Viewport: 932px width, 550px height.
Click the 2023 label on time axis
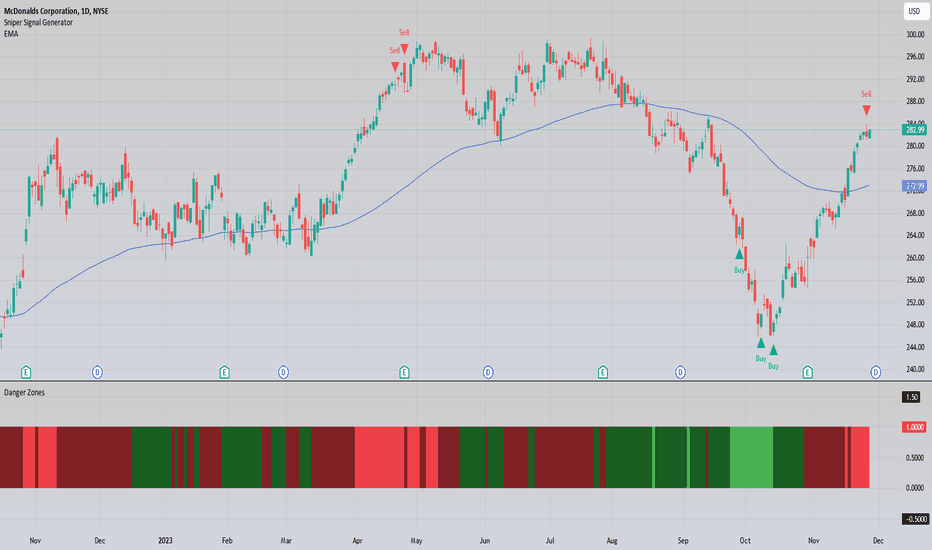(165, 540)
